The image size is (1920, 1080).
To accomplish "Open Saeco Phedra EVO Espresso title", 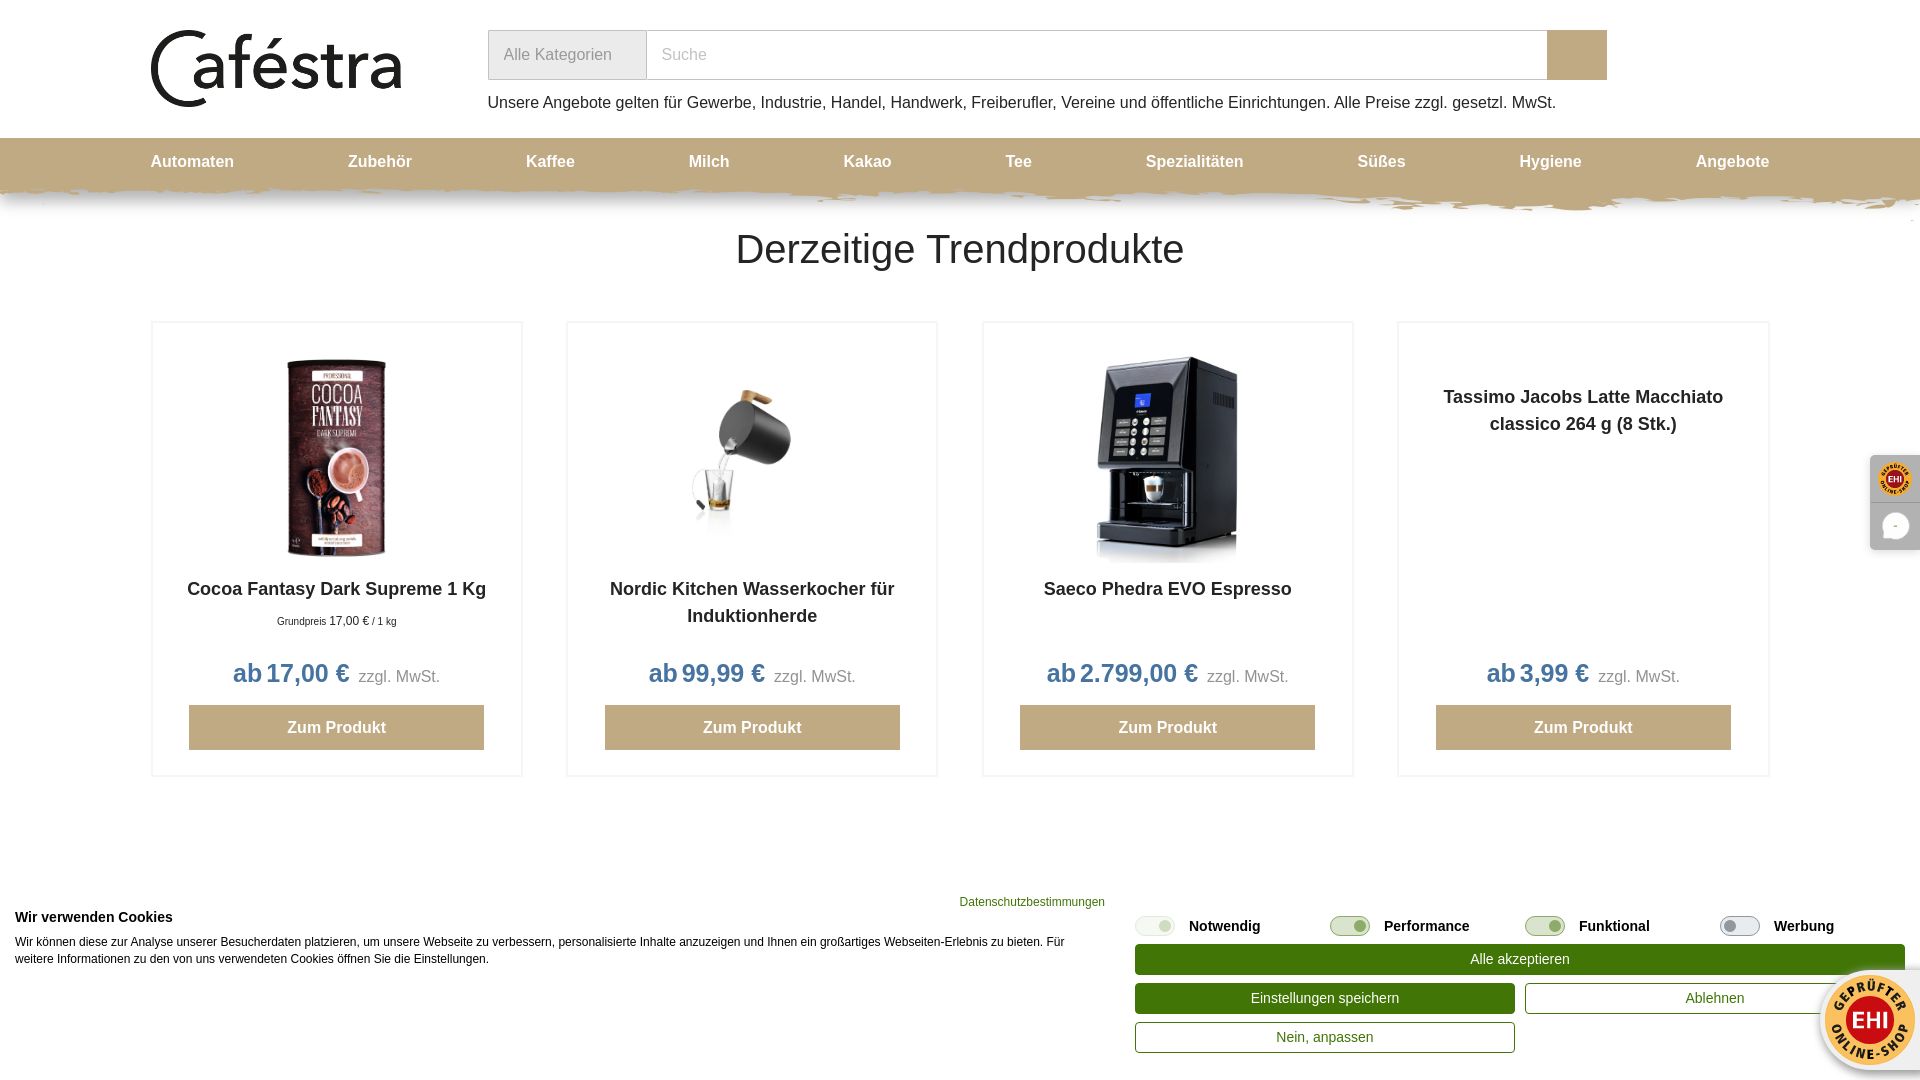I will 1167,590.
